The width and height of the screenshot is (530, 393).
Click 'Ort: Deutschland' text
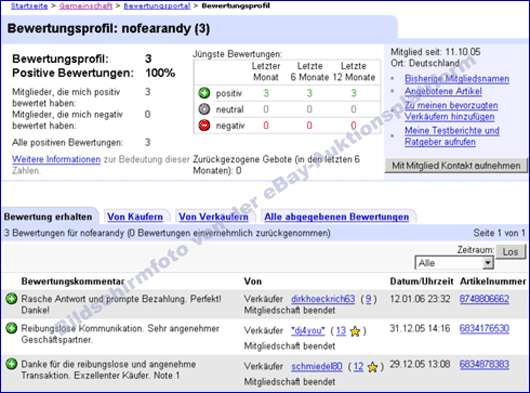425,63
